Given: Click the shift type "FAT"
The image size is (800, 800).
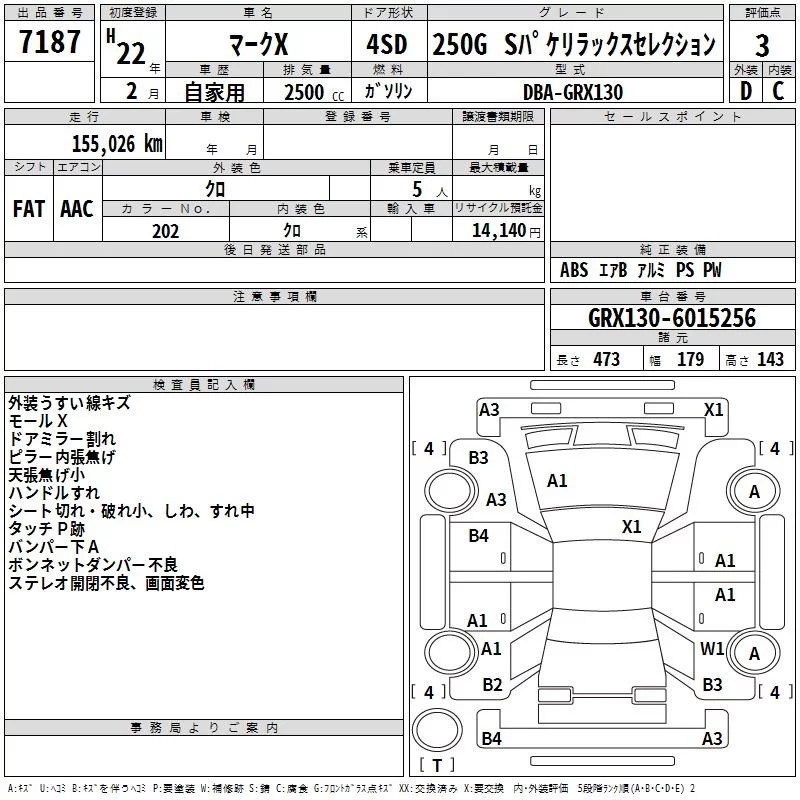Looking at the screenshot, I should click(29, 209).
